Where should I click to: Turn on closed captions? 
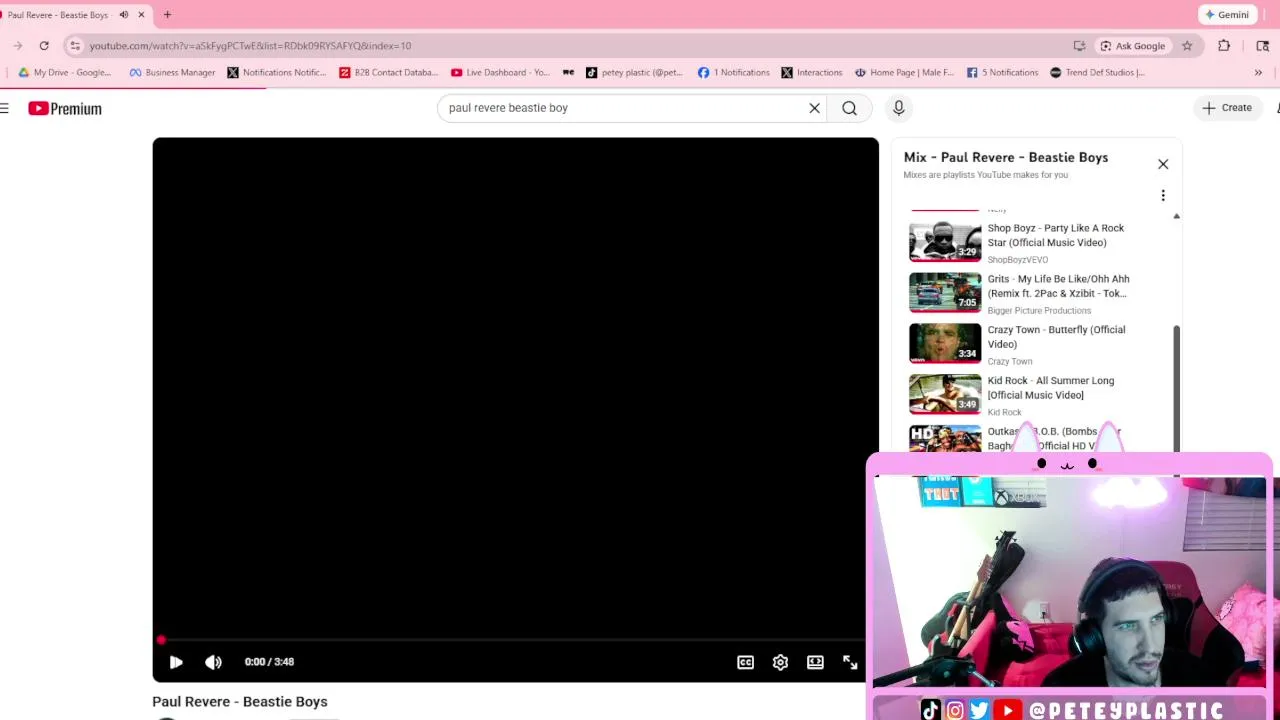click(x=745, y=662)
